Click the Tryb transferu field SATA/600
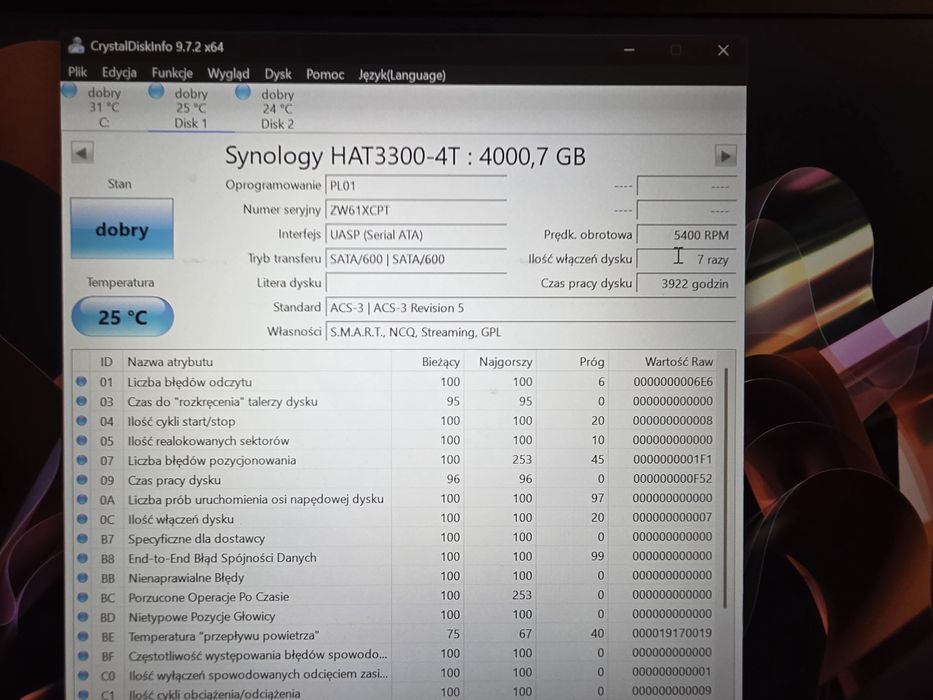The image size is (933, 700). tap(416, 259)
